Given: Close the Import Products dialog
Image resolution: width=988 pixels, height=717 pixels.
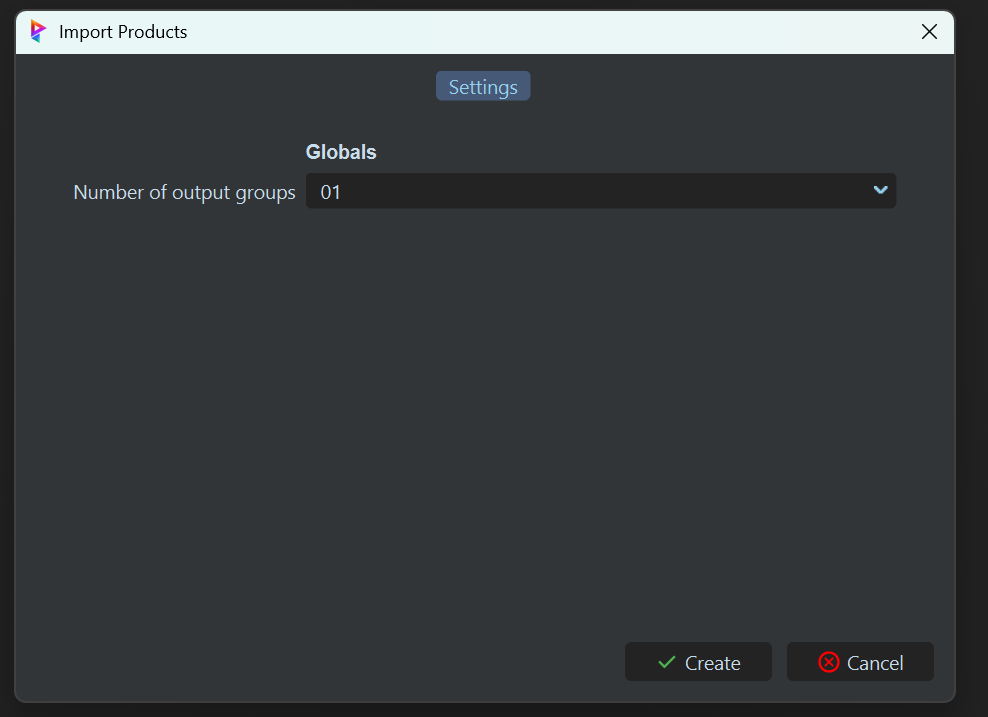Looking at the screenshot, I should coord(929,32).
